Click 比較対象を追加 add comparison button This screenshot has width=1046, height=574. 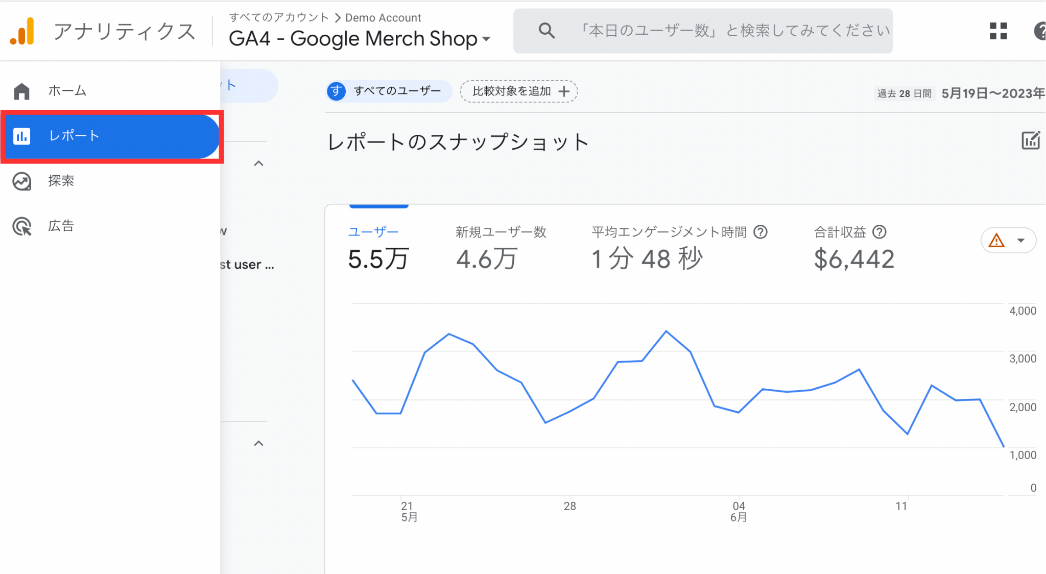pyautogui.click(x=519, y=91)
